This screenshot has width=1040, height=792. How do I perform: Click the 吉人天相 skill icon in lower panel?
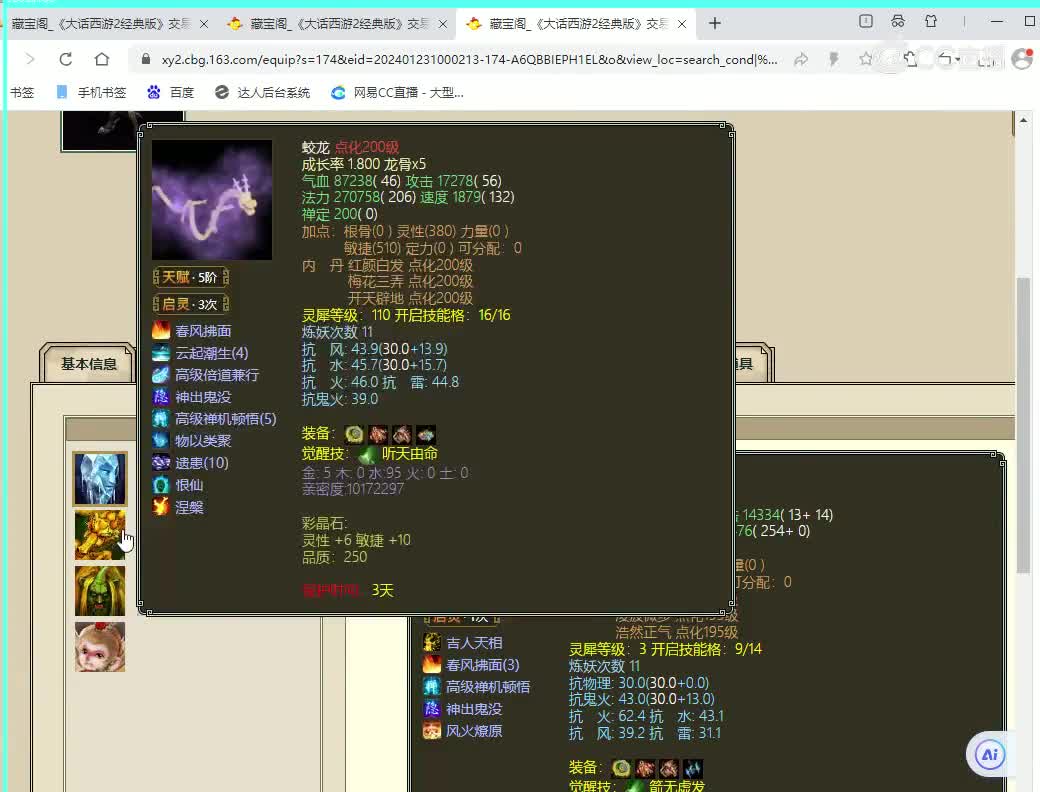[x=432, y=642]
